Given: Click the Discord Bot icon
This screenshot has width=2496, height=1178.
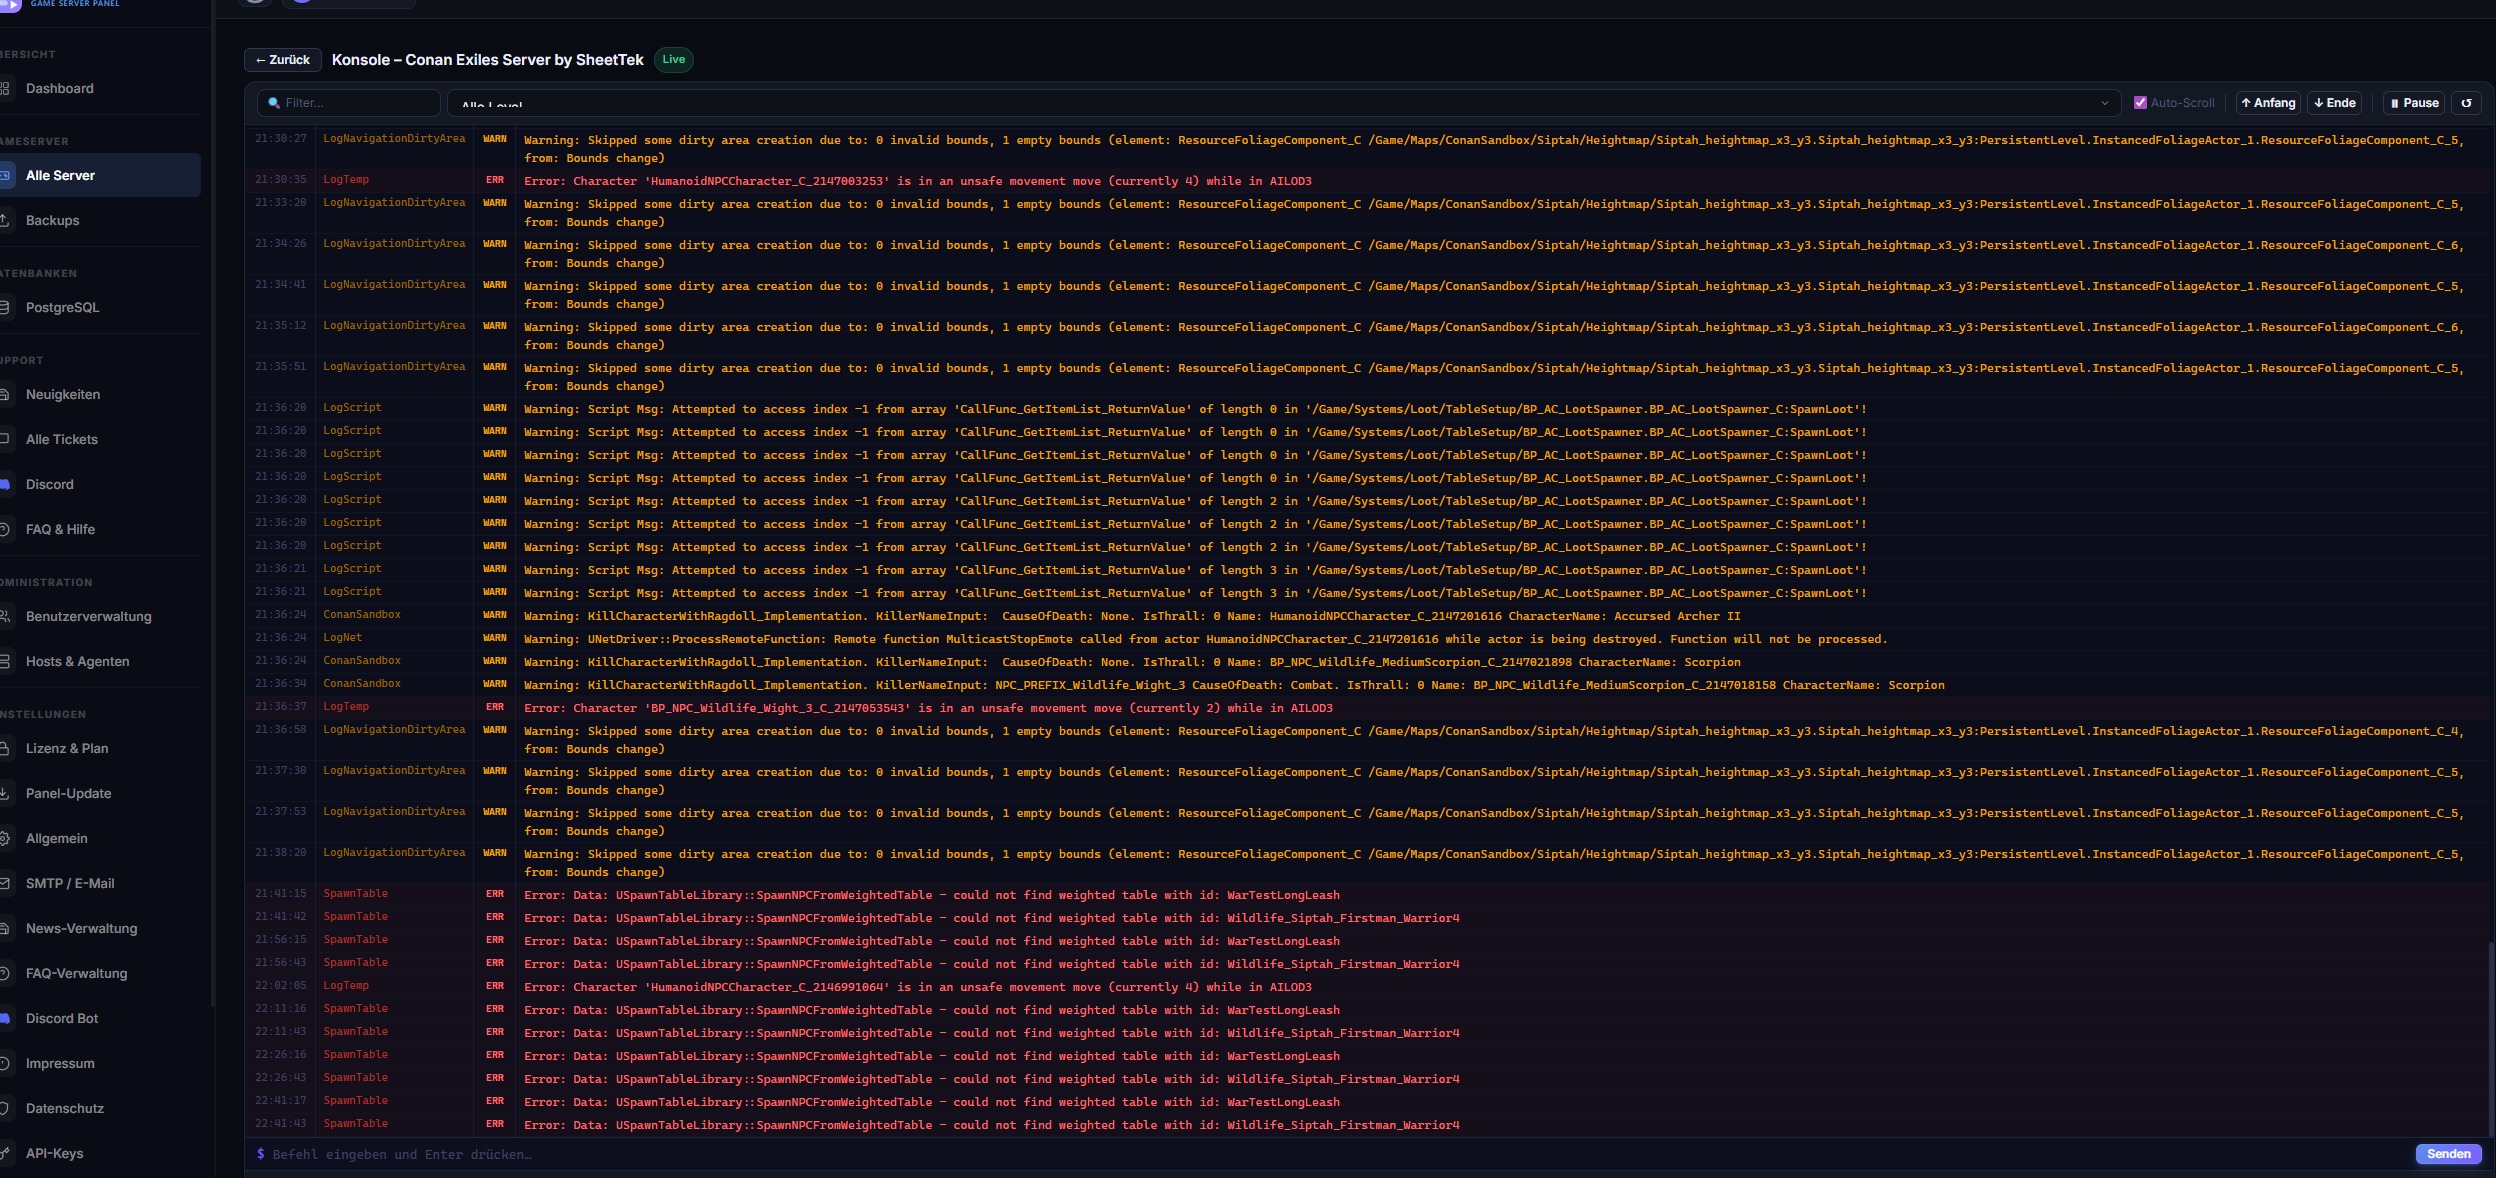Looking at the screenshot, I should pos(4,1019).
